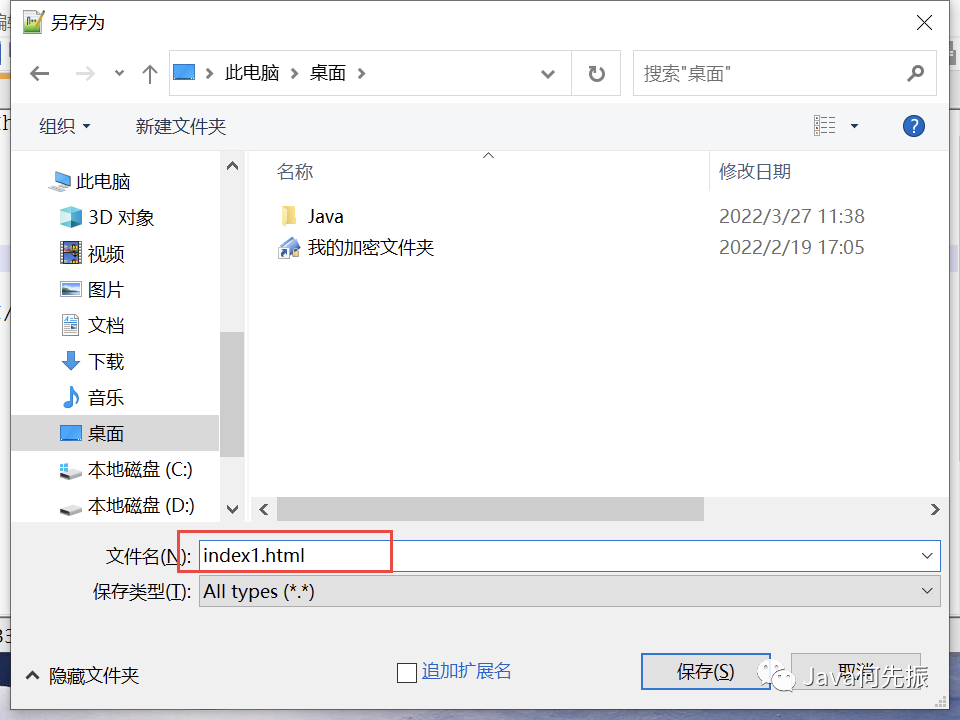This screenshot has width=960, height=720.
Task: Click the 文件名 input field
Action: (569, 555)
